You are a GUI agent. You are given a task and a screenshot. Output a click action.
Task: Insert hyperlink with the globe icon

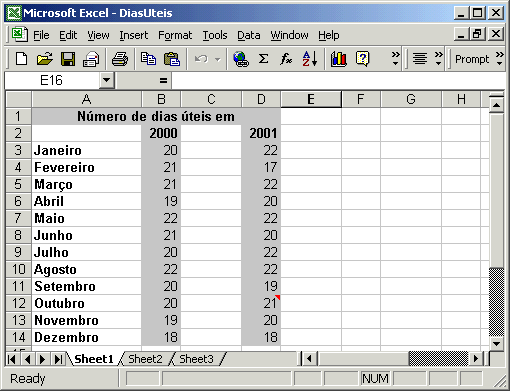click(241, 59)
